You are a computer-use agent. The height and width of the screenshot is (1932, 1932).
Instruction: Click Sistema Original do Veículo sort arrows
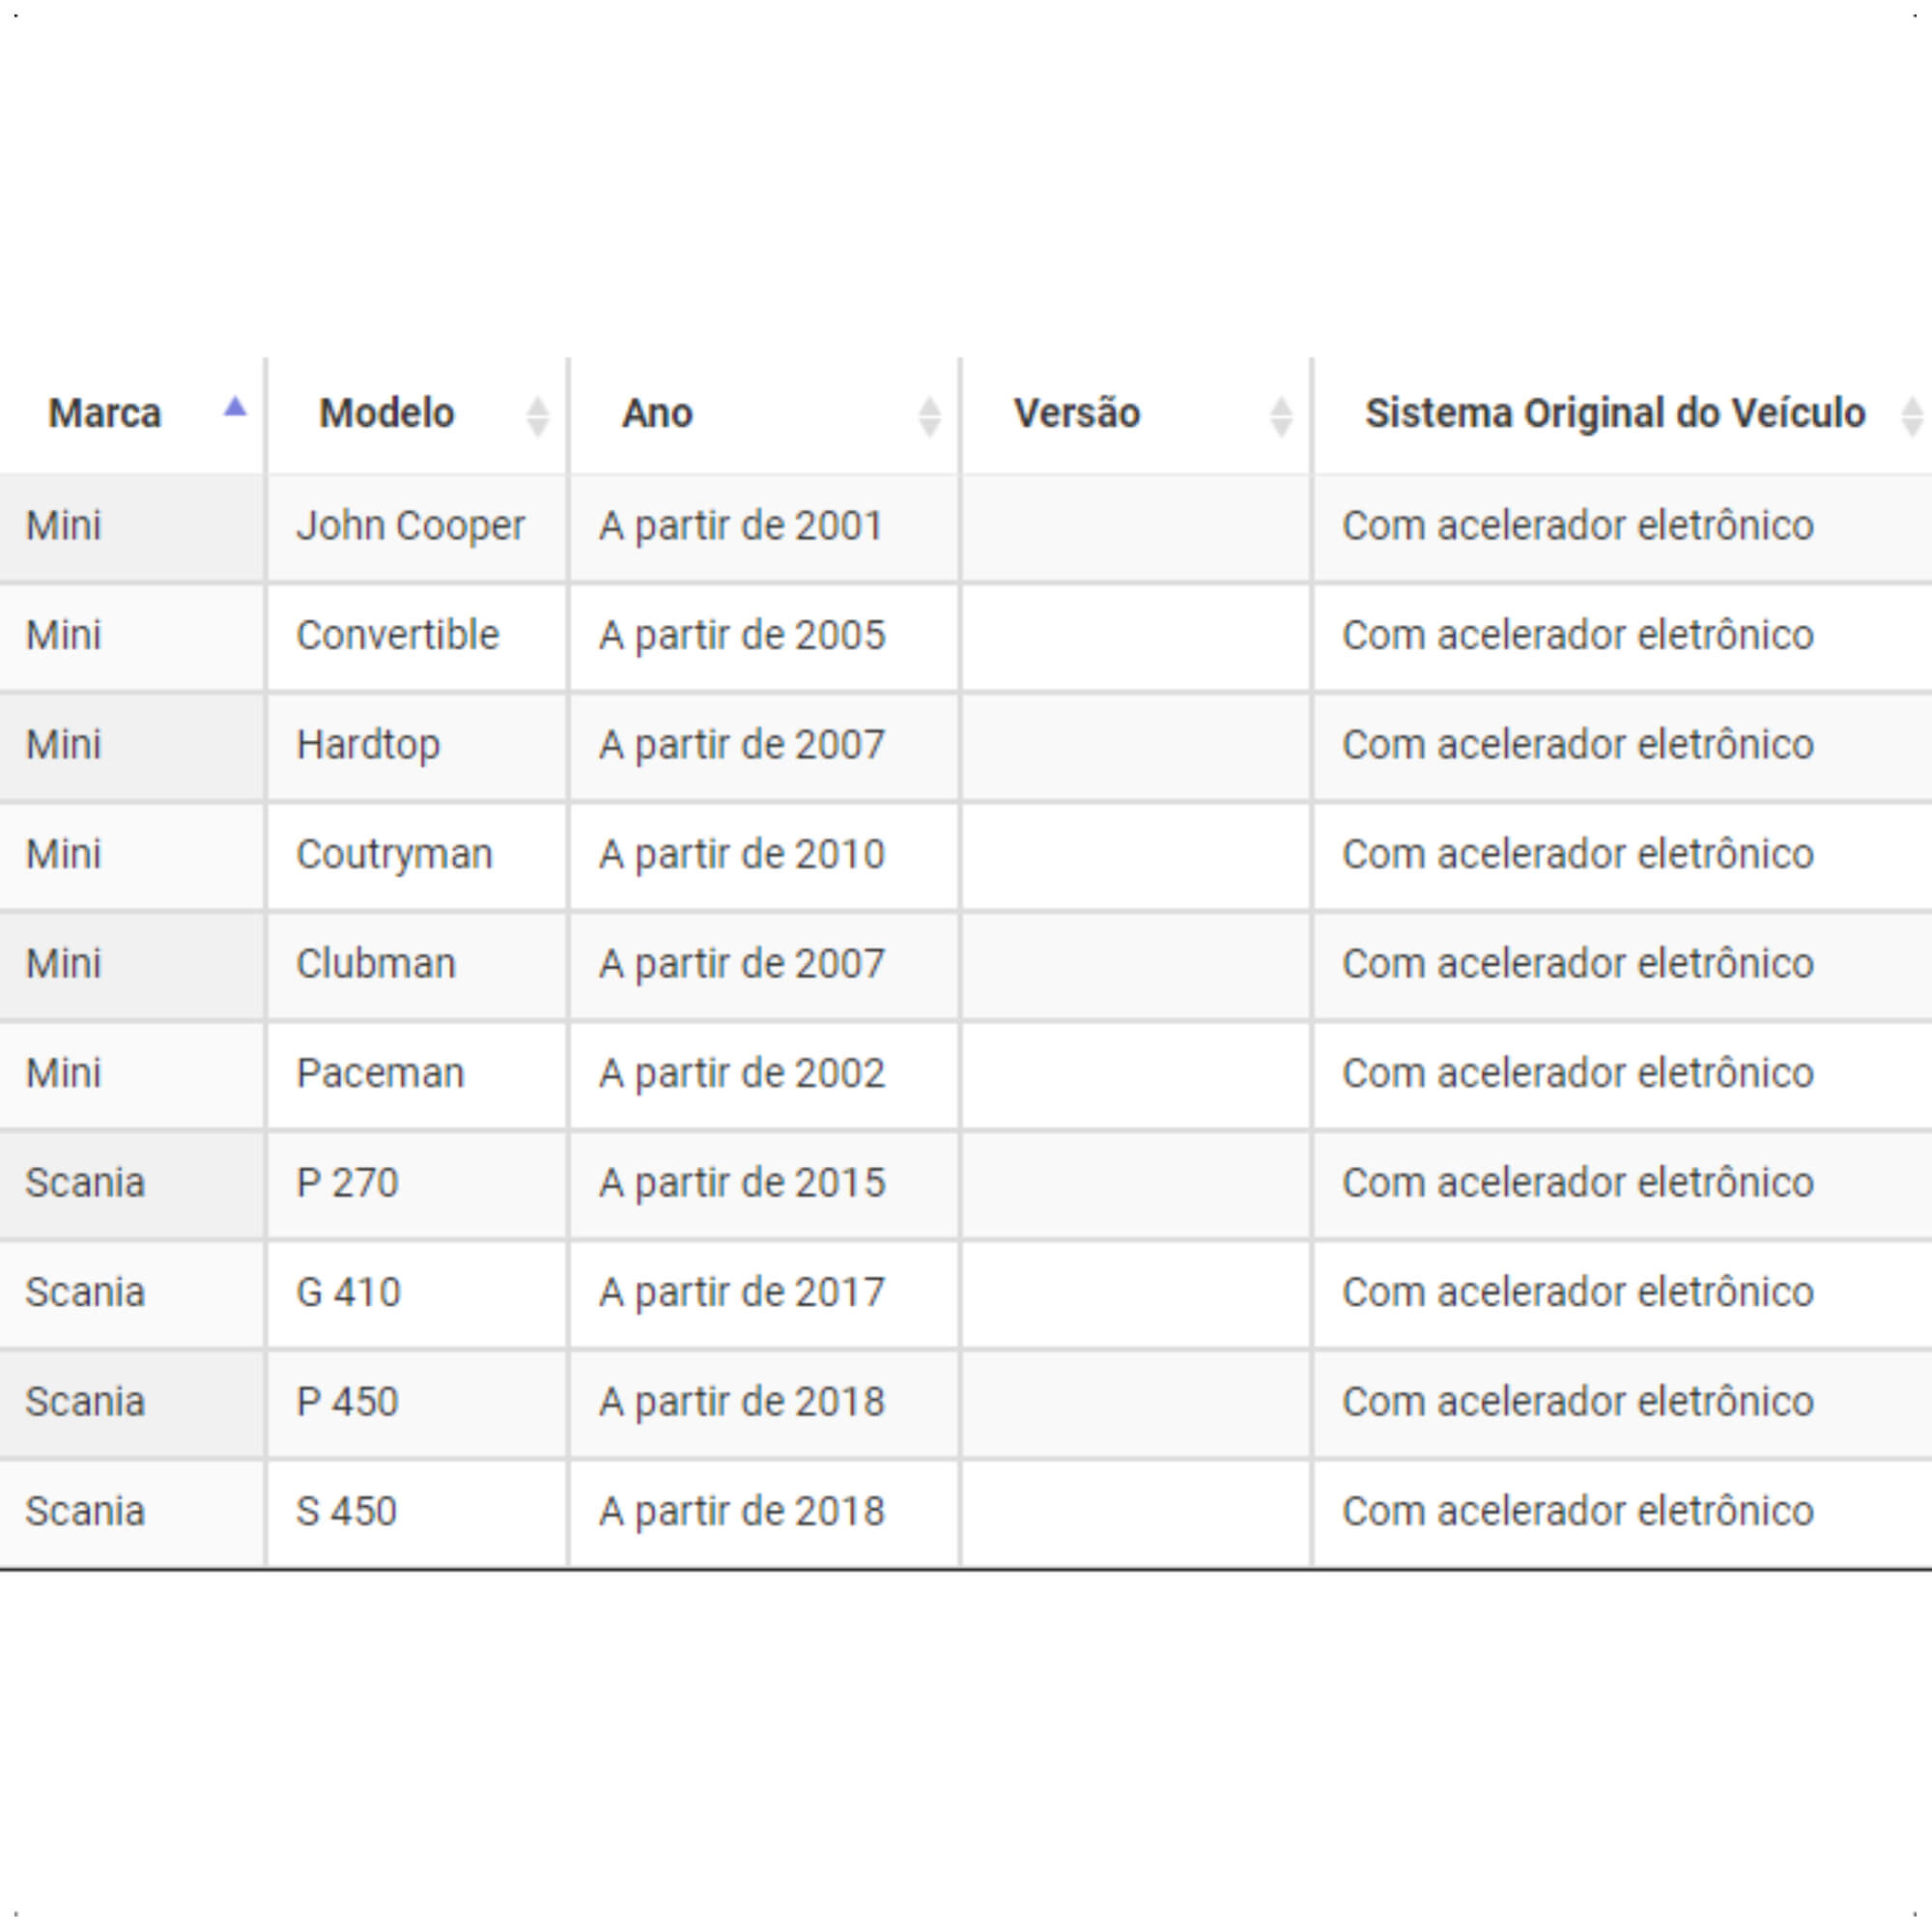coord(1911,417)
